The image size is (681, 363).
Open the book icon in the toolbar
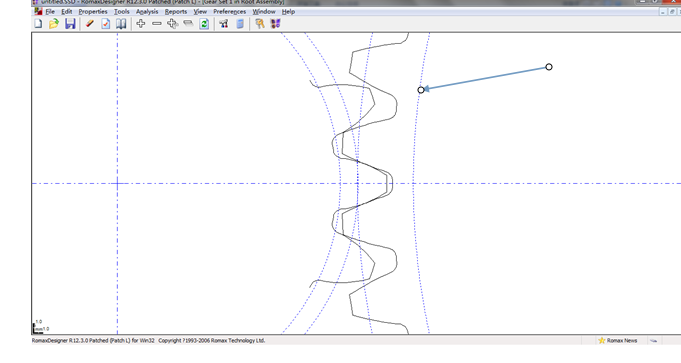point(121,24)
